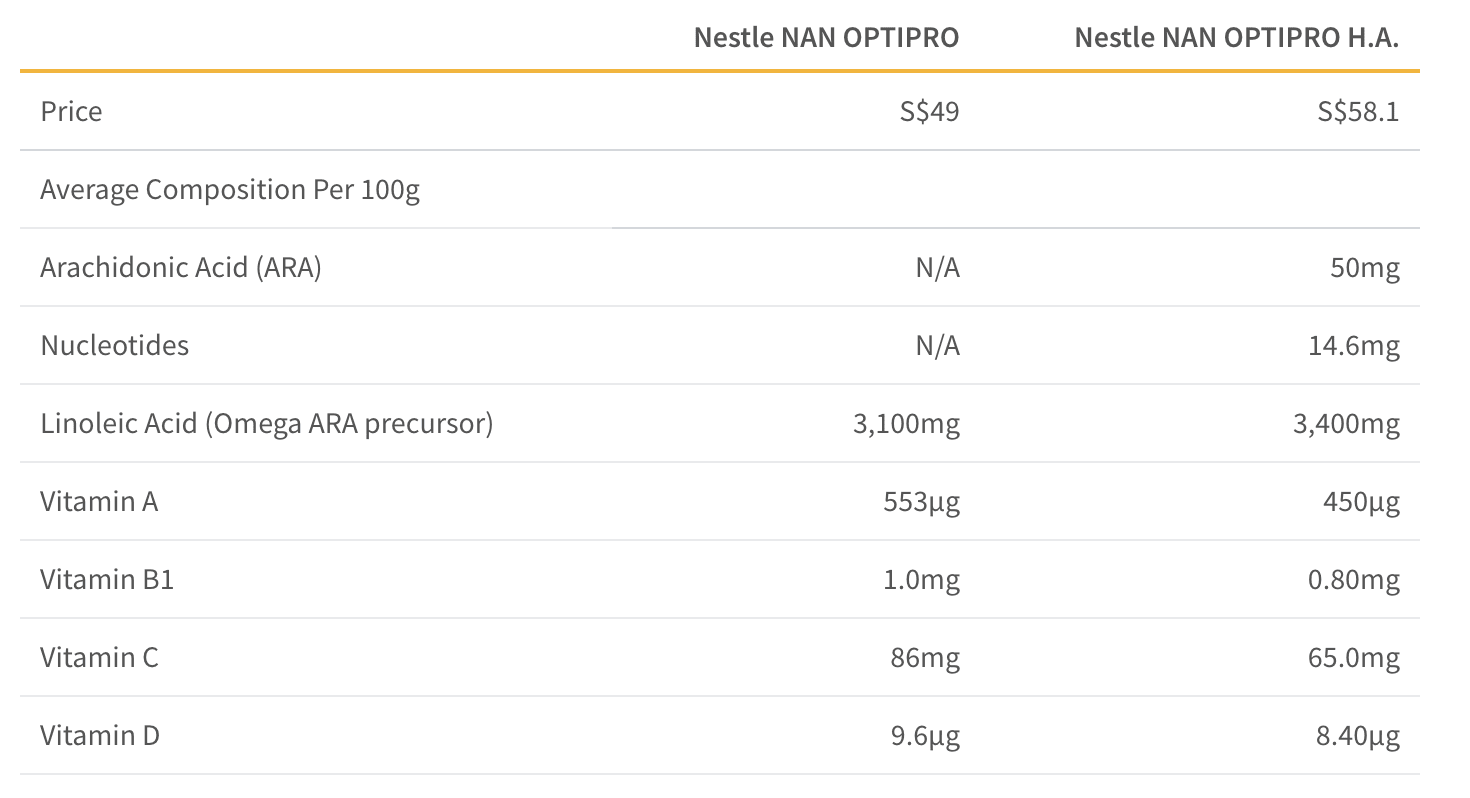Click the S$49 price value
Image resolution: width=1470 pixels, height=798 pixels.
pos(928,111)
